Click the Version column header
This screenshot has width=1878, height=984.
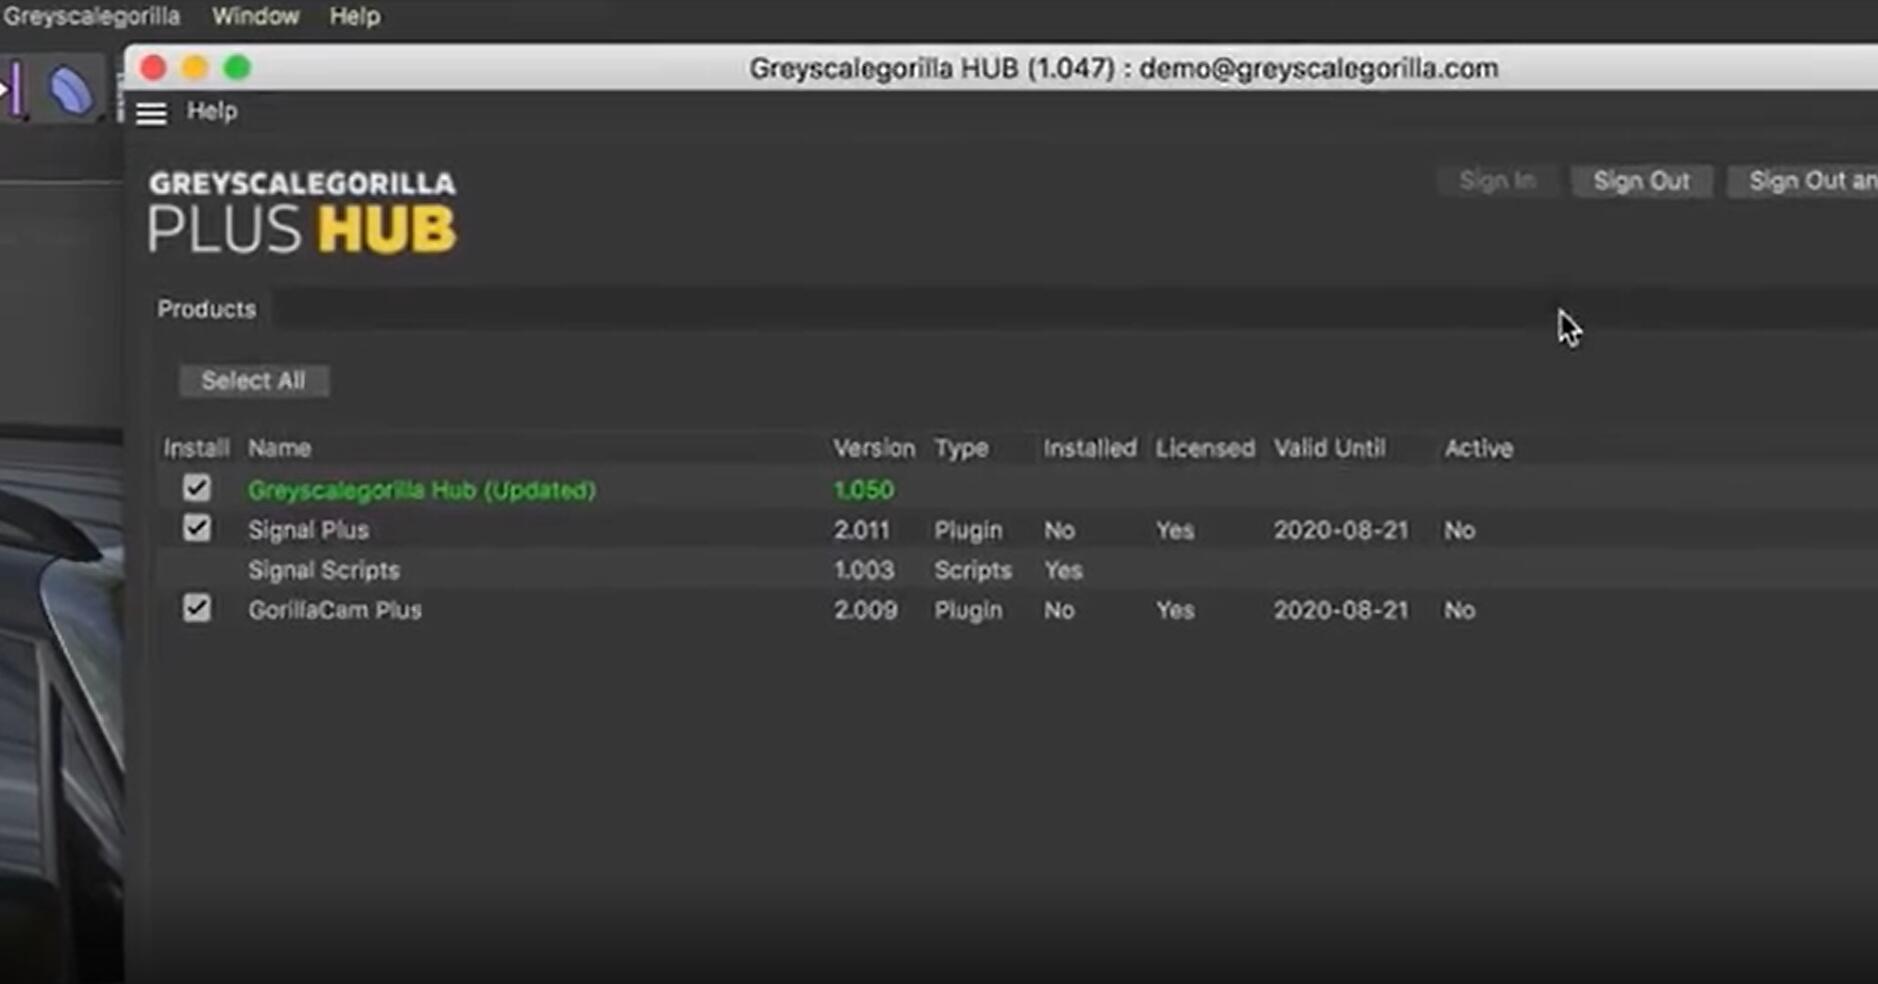(x=874, y=448)
